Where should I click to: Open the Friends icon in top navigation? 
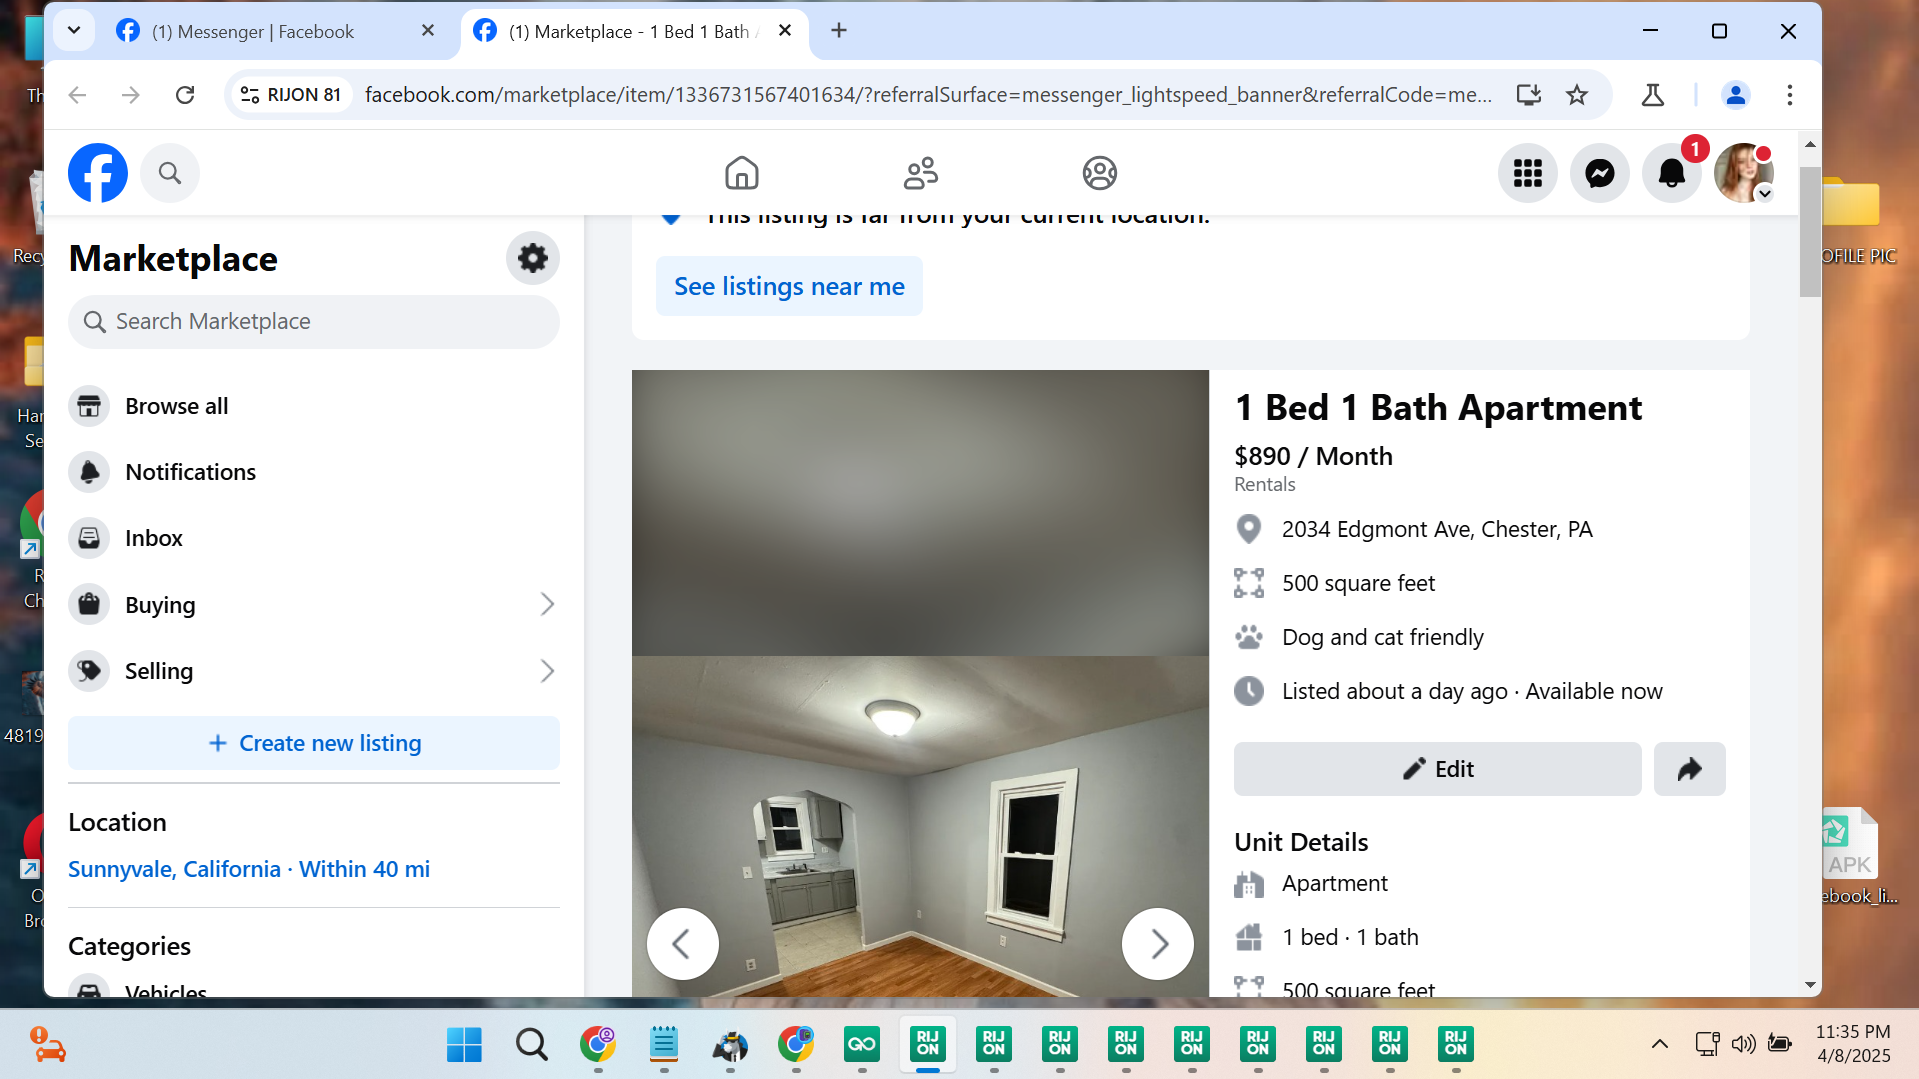[921, 173]
